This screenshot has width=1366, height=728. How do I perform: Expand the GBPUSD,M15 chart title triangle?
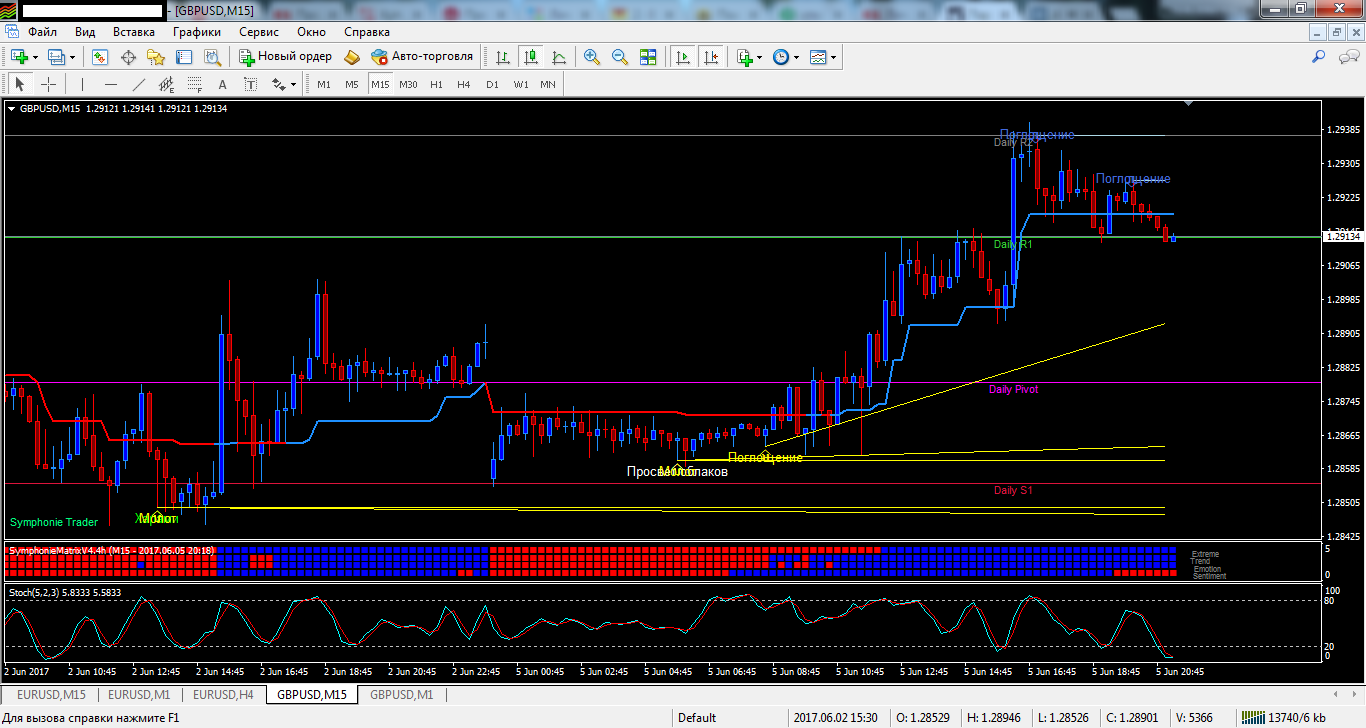point(12,109)
